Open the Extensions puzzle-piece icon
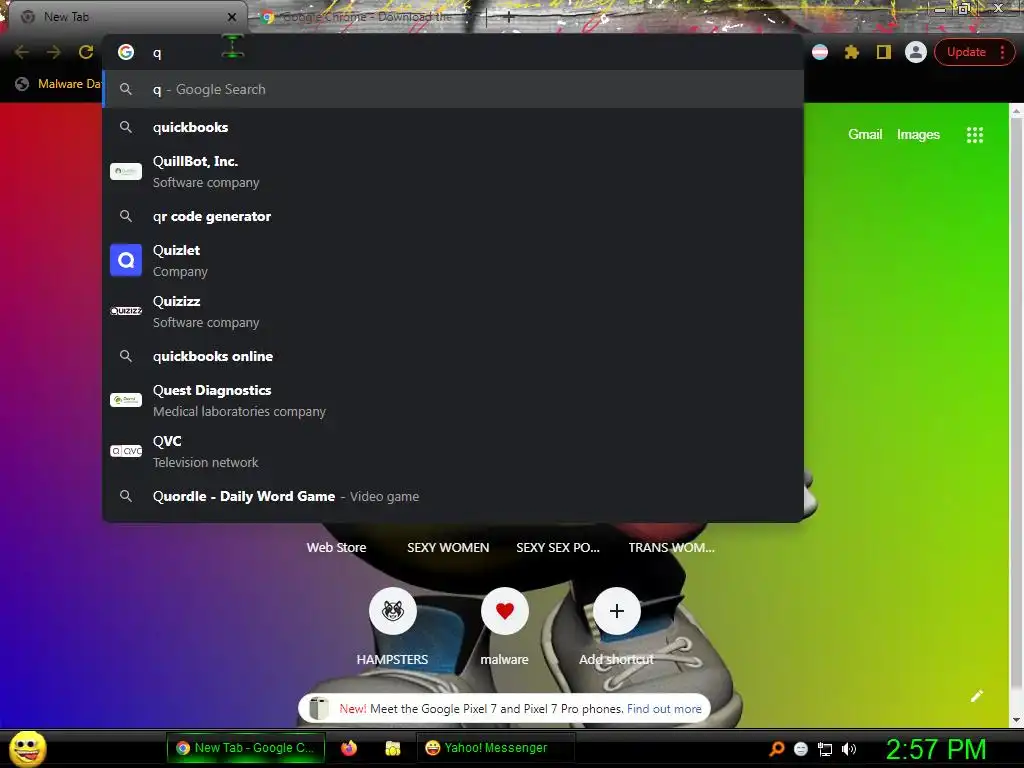The width and height of the screenshot is (1024, 768). point(852,52)
